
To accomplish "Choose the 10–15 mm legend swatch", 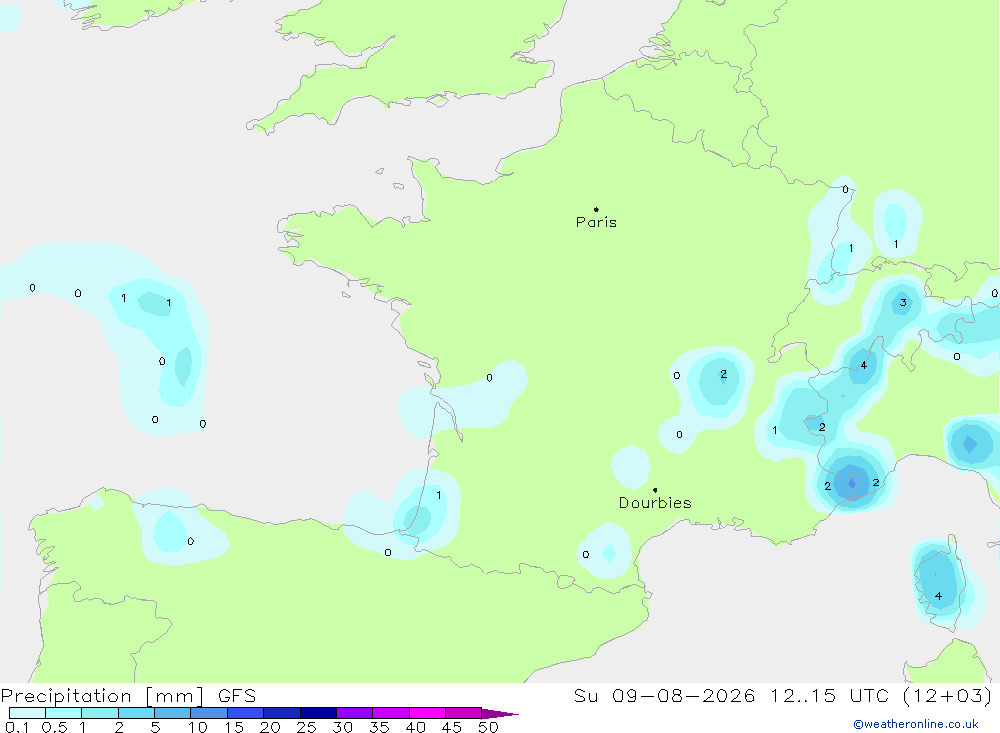I will click(x=209, y=713).
